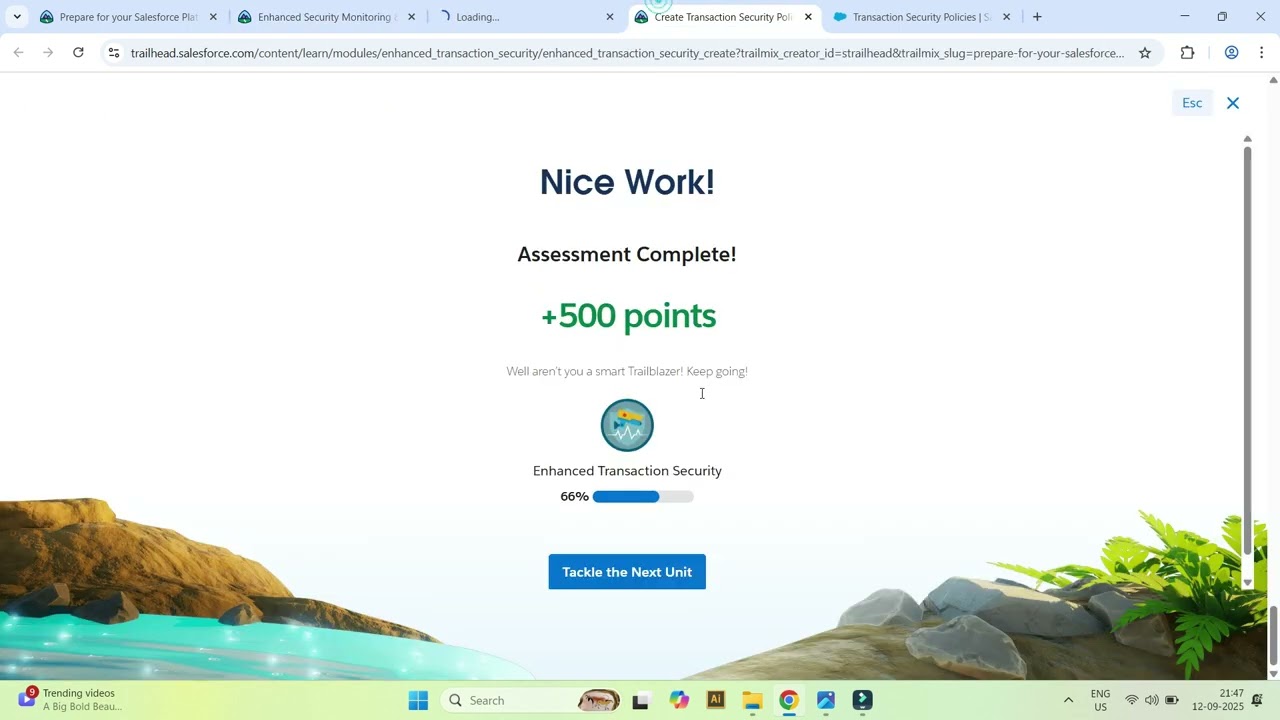This screenshot has width=1280, height=720.
Task: Open Task View on the taskbar
Action: (641, 700)
